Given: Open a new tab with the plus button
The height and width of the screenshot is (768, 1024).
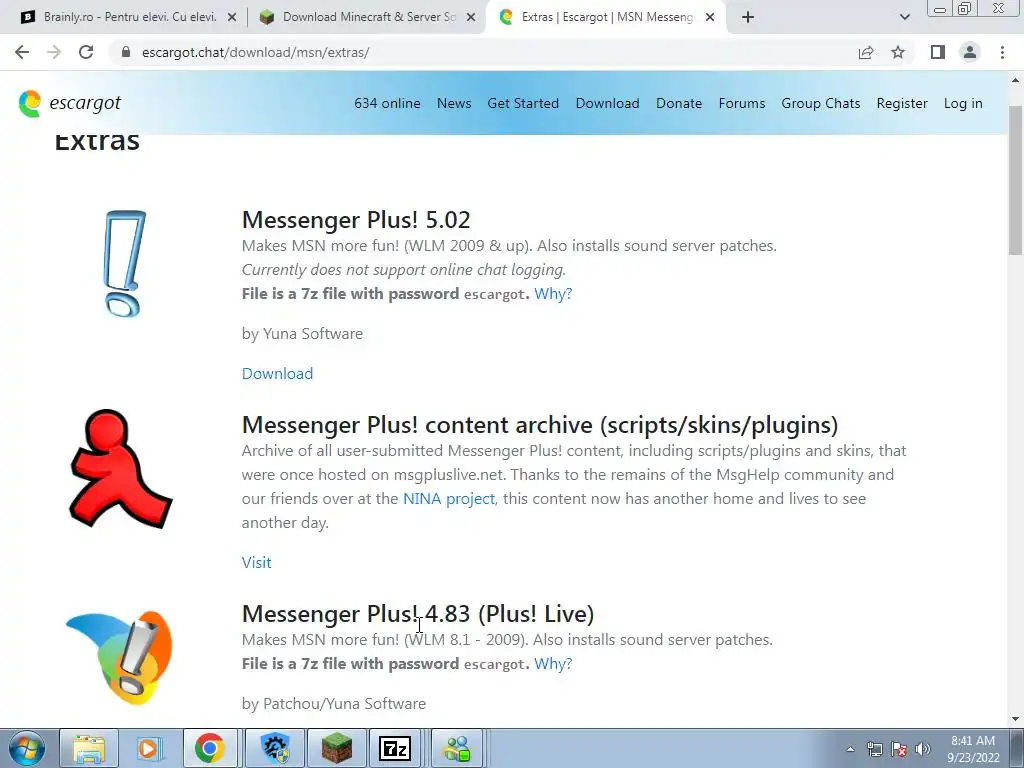Looking at the screenshot, I should (748, 17).
